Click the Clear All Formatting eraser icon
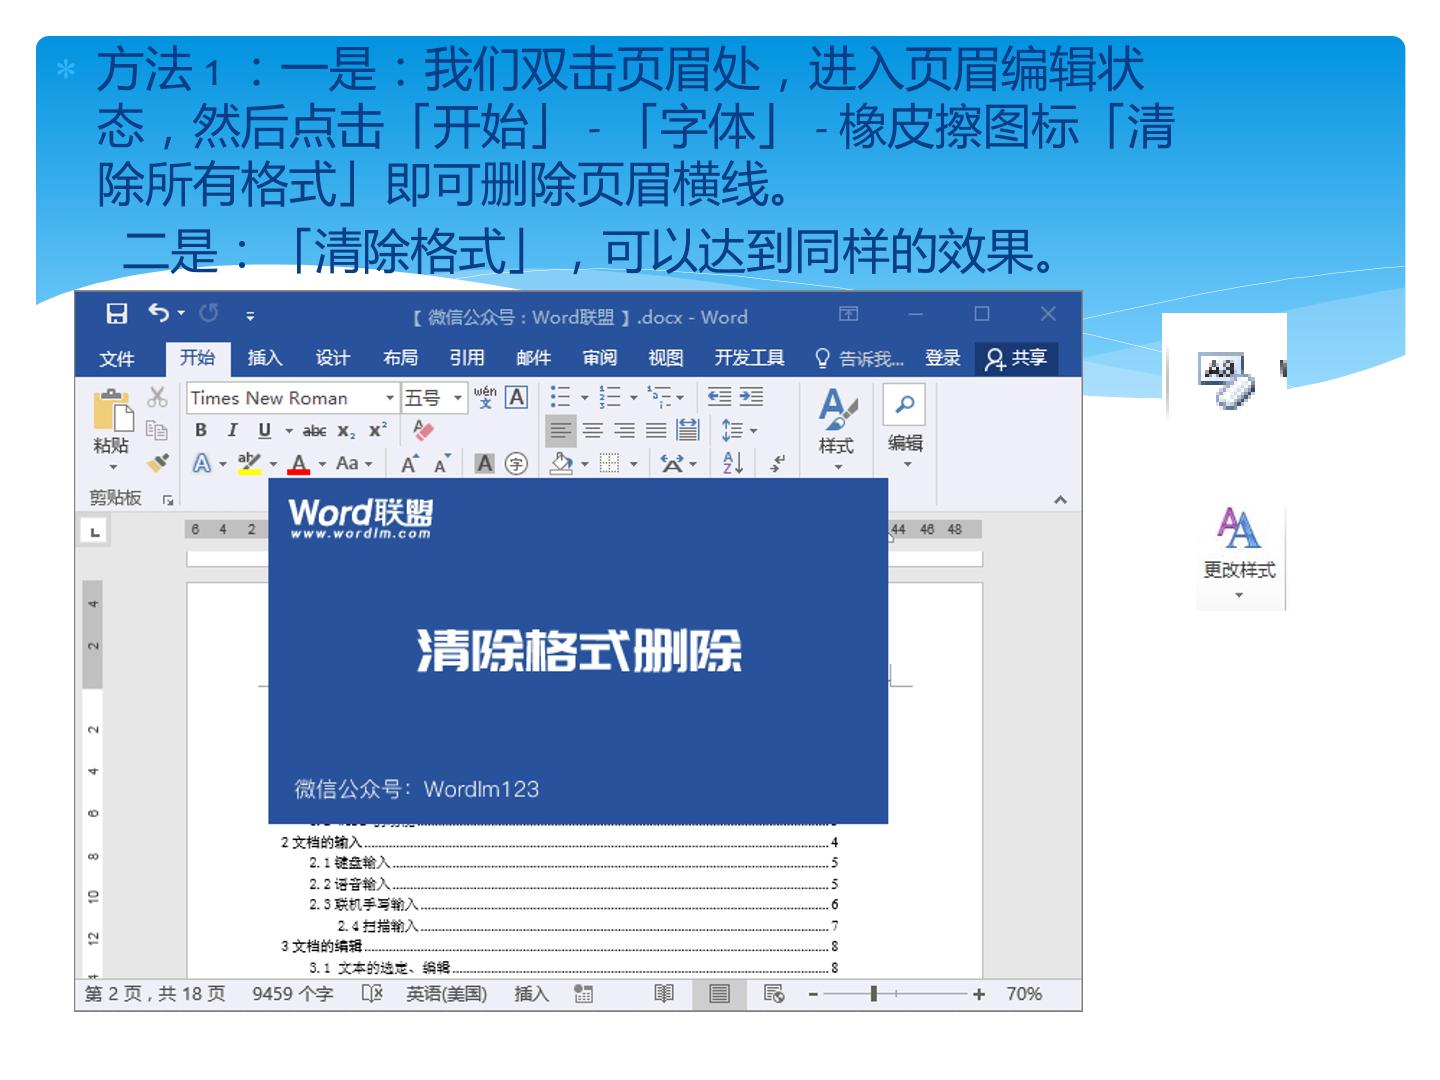This screenshot has width=1440, height=1080. 424,430
